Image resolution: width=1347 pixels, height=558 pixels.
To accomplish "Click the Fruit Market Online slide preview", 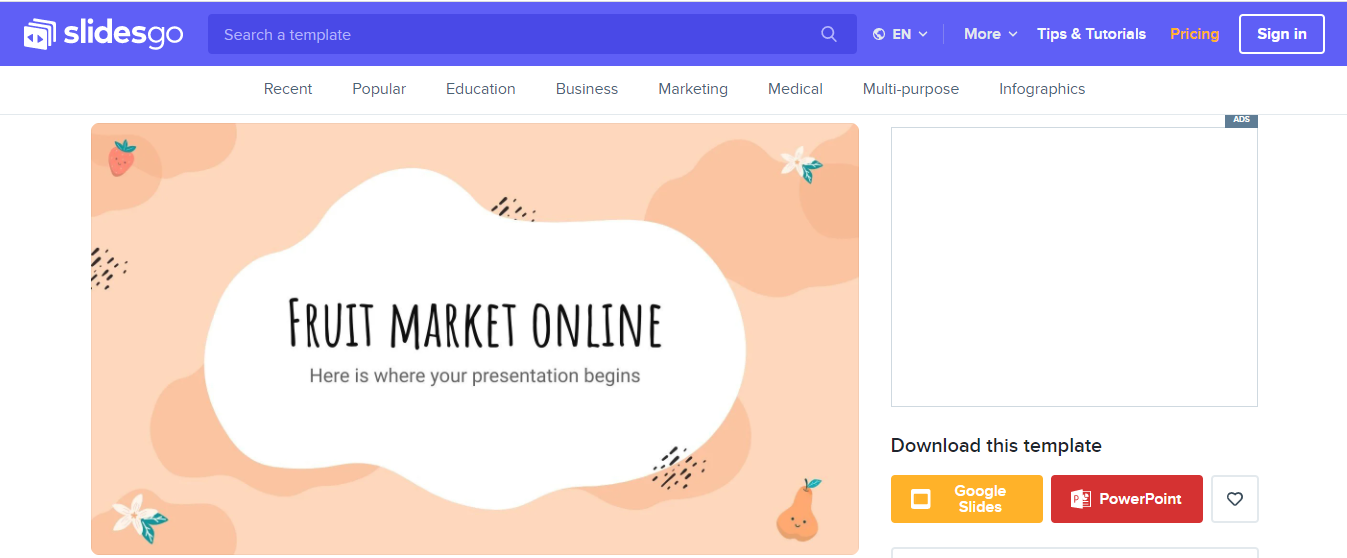I will (x=475, y=339).
